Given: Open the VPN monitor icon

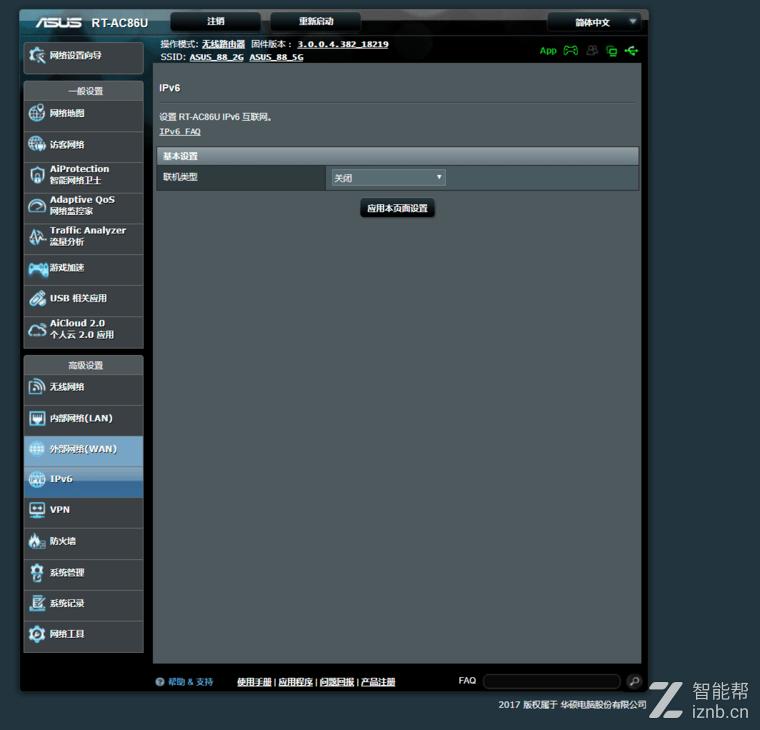Looking at the screenshot, I should pyautogui.click(x=37, y=510).
